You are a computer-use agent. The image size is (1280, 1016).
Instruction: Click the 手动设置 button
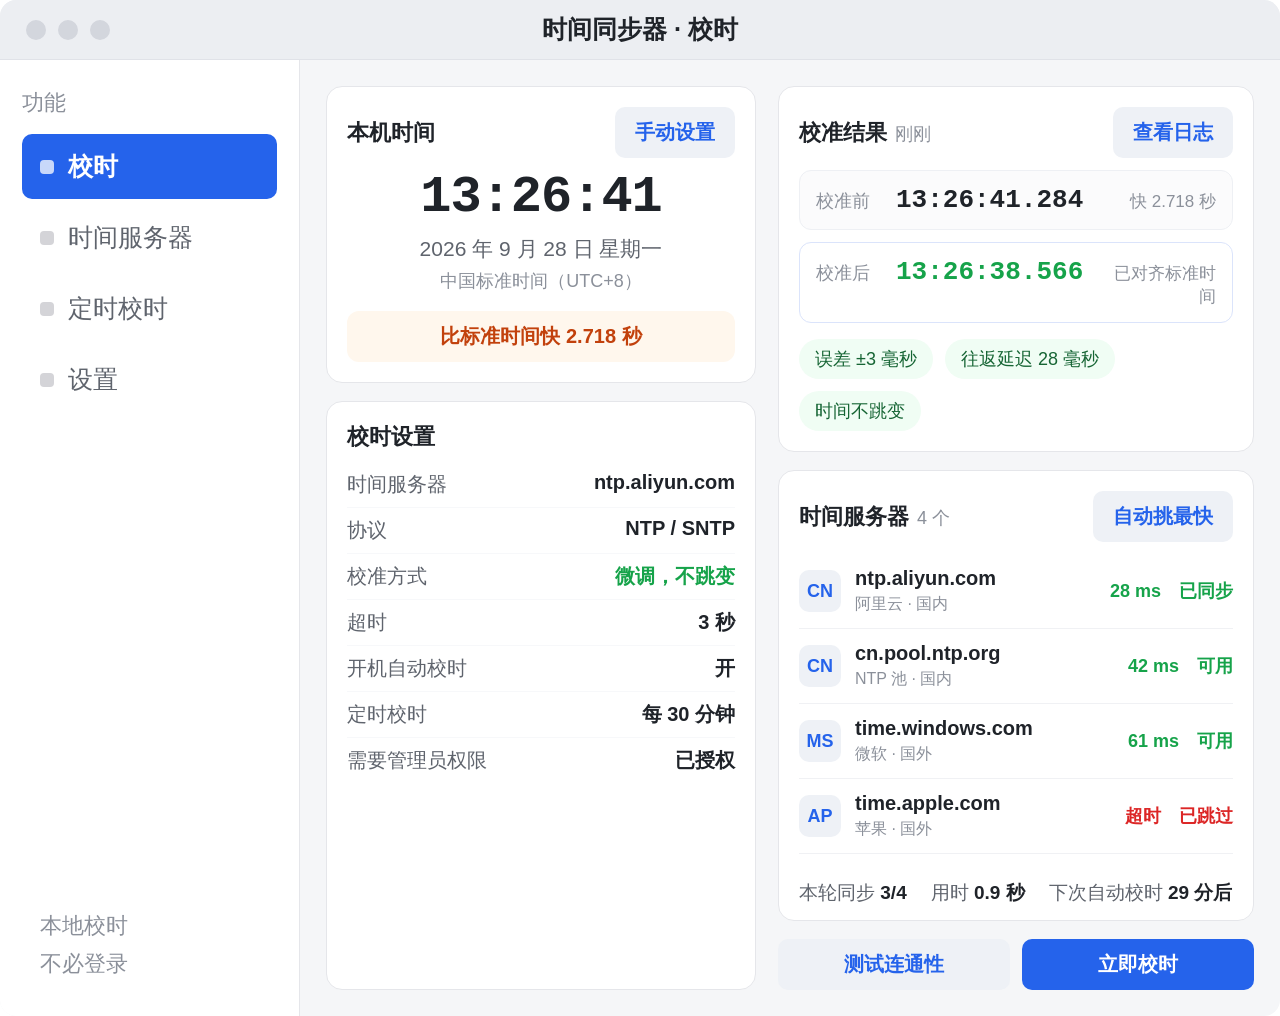coord(675,132)
